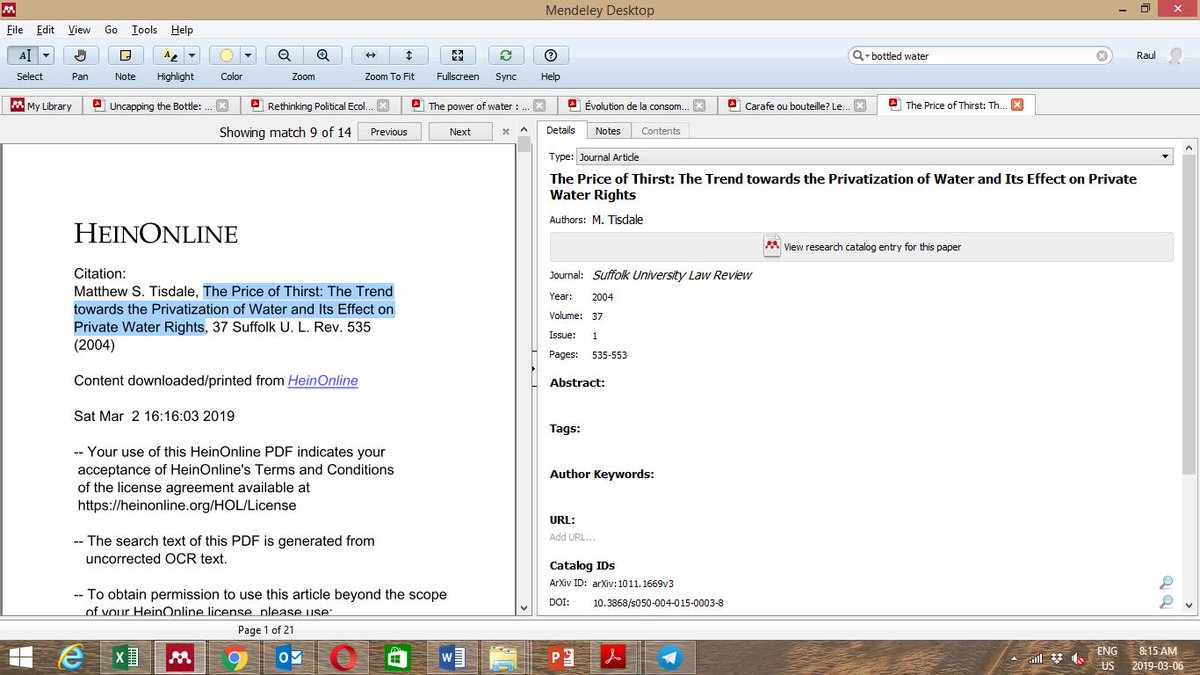Open the Notes tab
The image size is (1200, 675).
coord(608,131)
